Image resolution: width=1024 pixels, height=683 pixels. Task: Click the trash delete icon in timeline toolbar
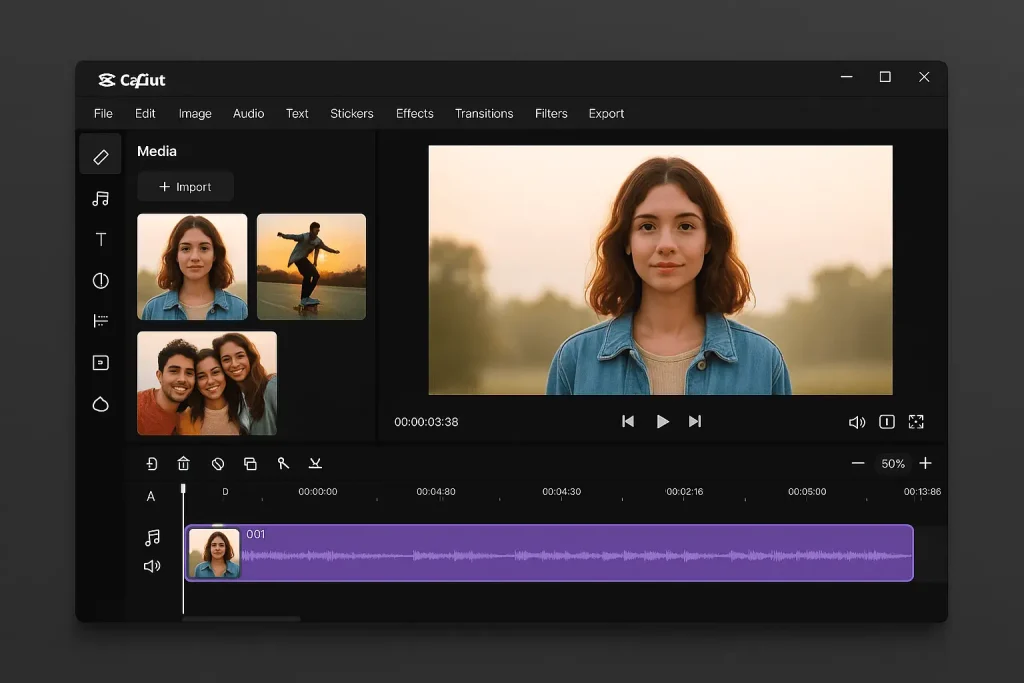(183, 463)
